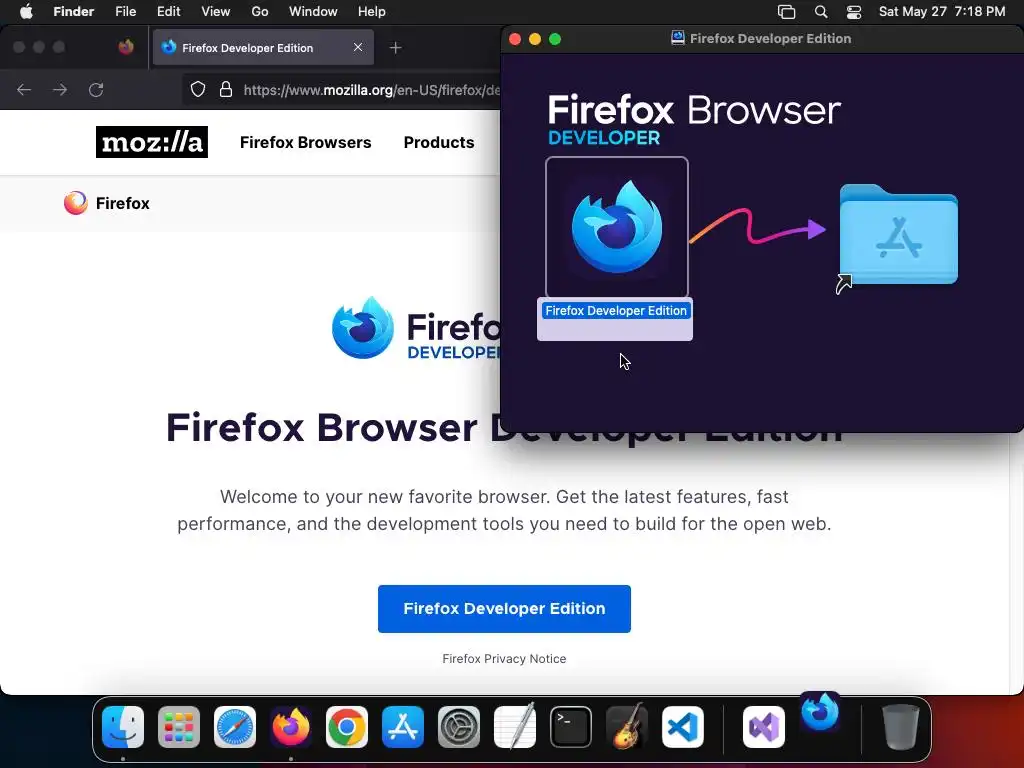1024x768 pixels.
Task: Open the Finder menu in menu bar
Action: (x=74, y=12)
